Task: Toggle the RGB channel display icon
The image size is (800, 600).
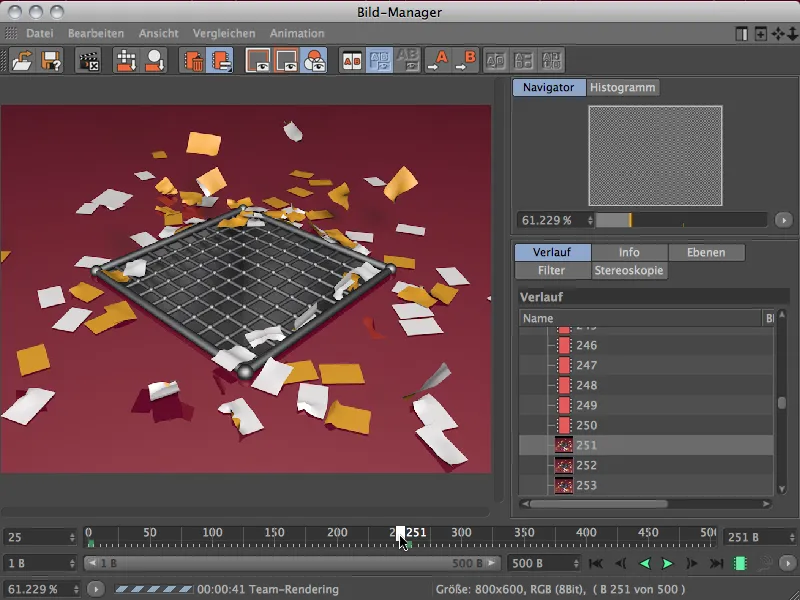Action: (314, 60)
